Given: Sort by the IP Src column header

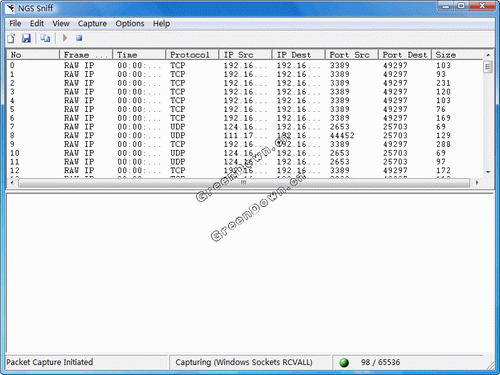Looking at the screenshot, I should [246, 55].
